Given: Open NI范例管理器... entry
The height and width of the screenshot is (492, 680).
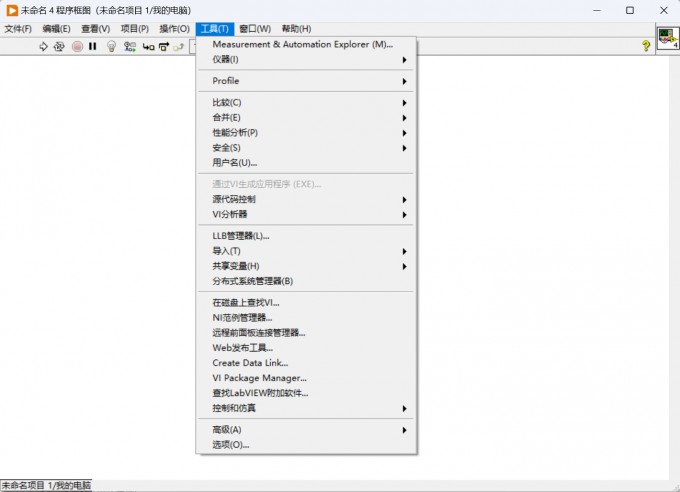Looking at the screenshot, I should coord(306,318).
